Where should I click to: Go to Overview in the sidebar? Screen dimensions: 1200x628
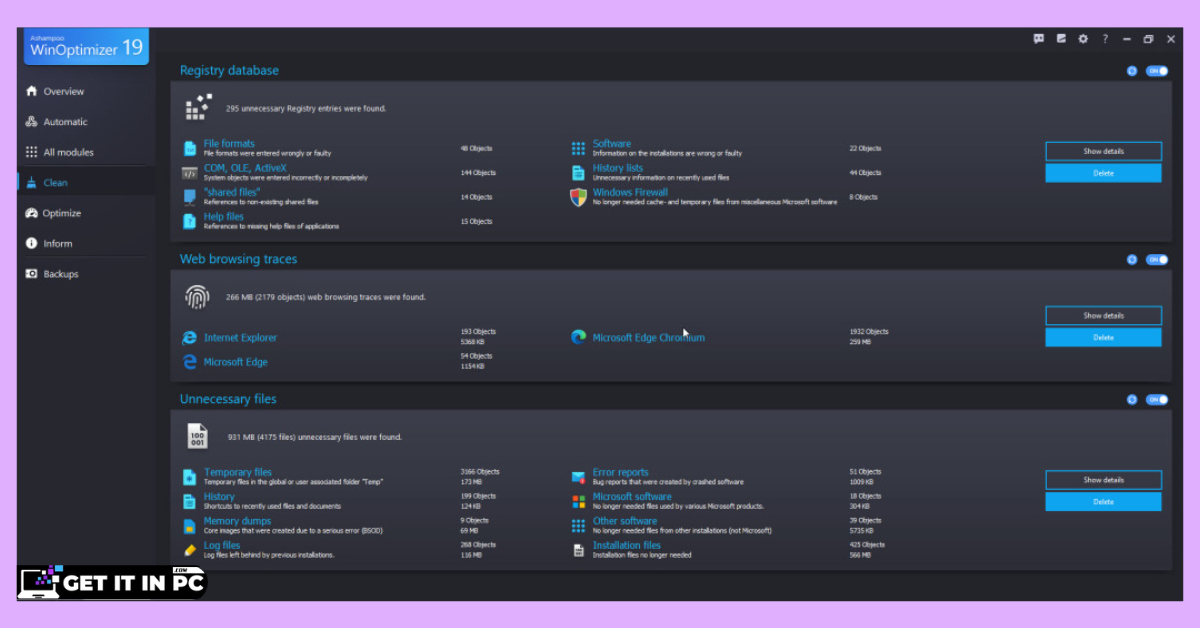pyautogui.click(x=87, y=91)
